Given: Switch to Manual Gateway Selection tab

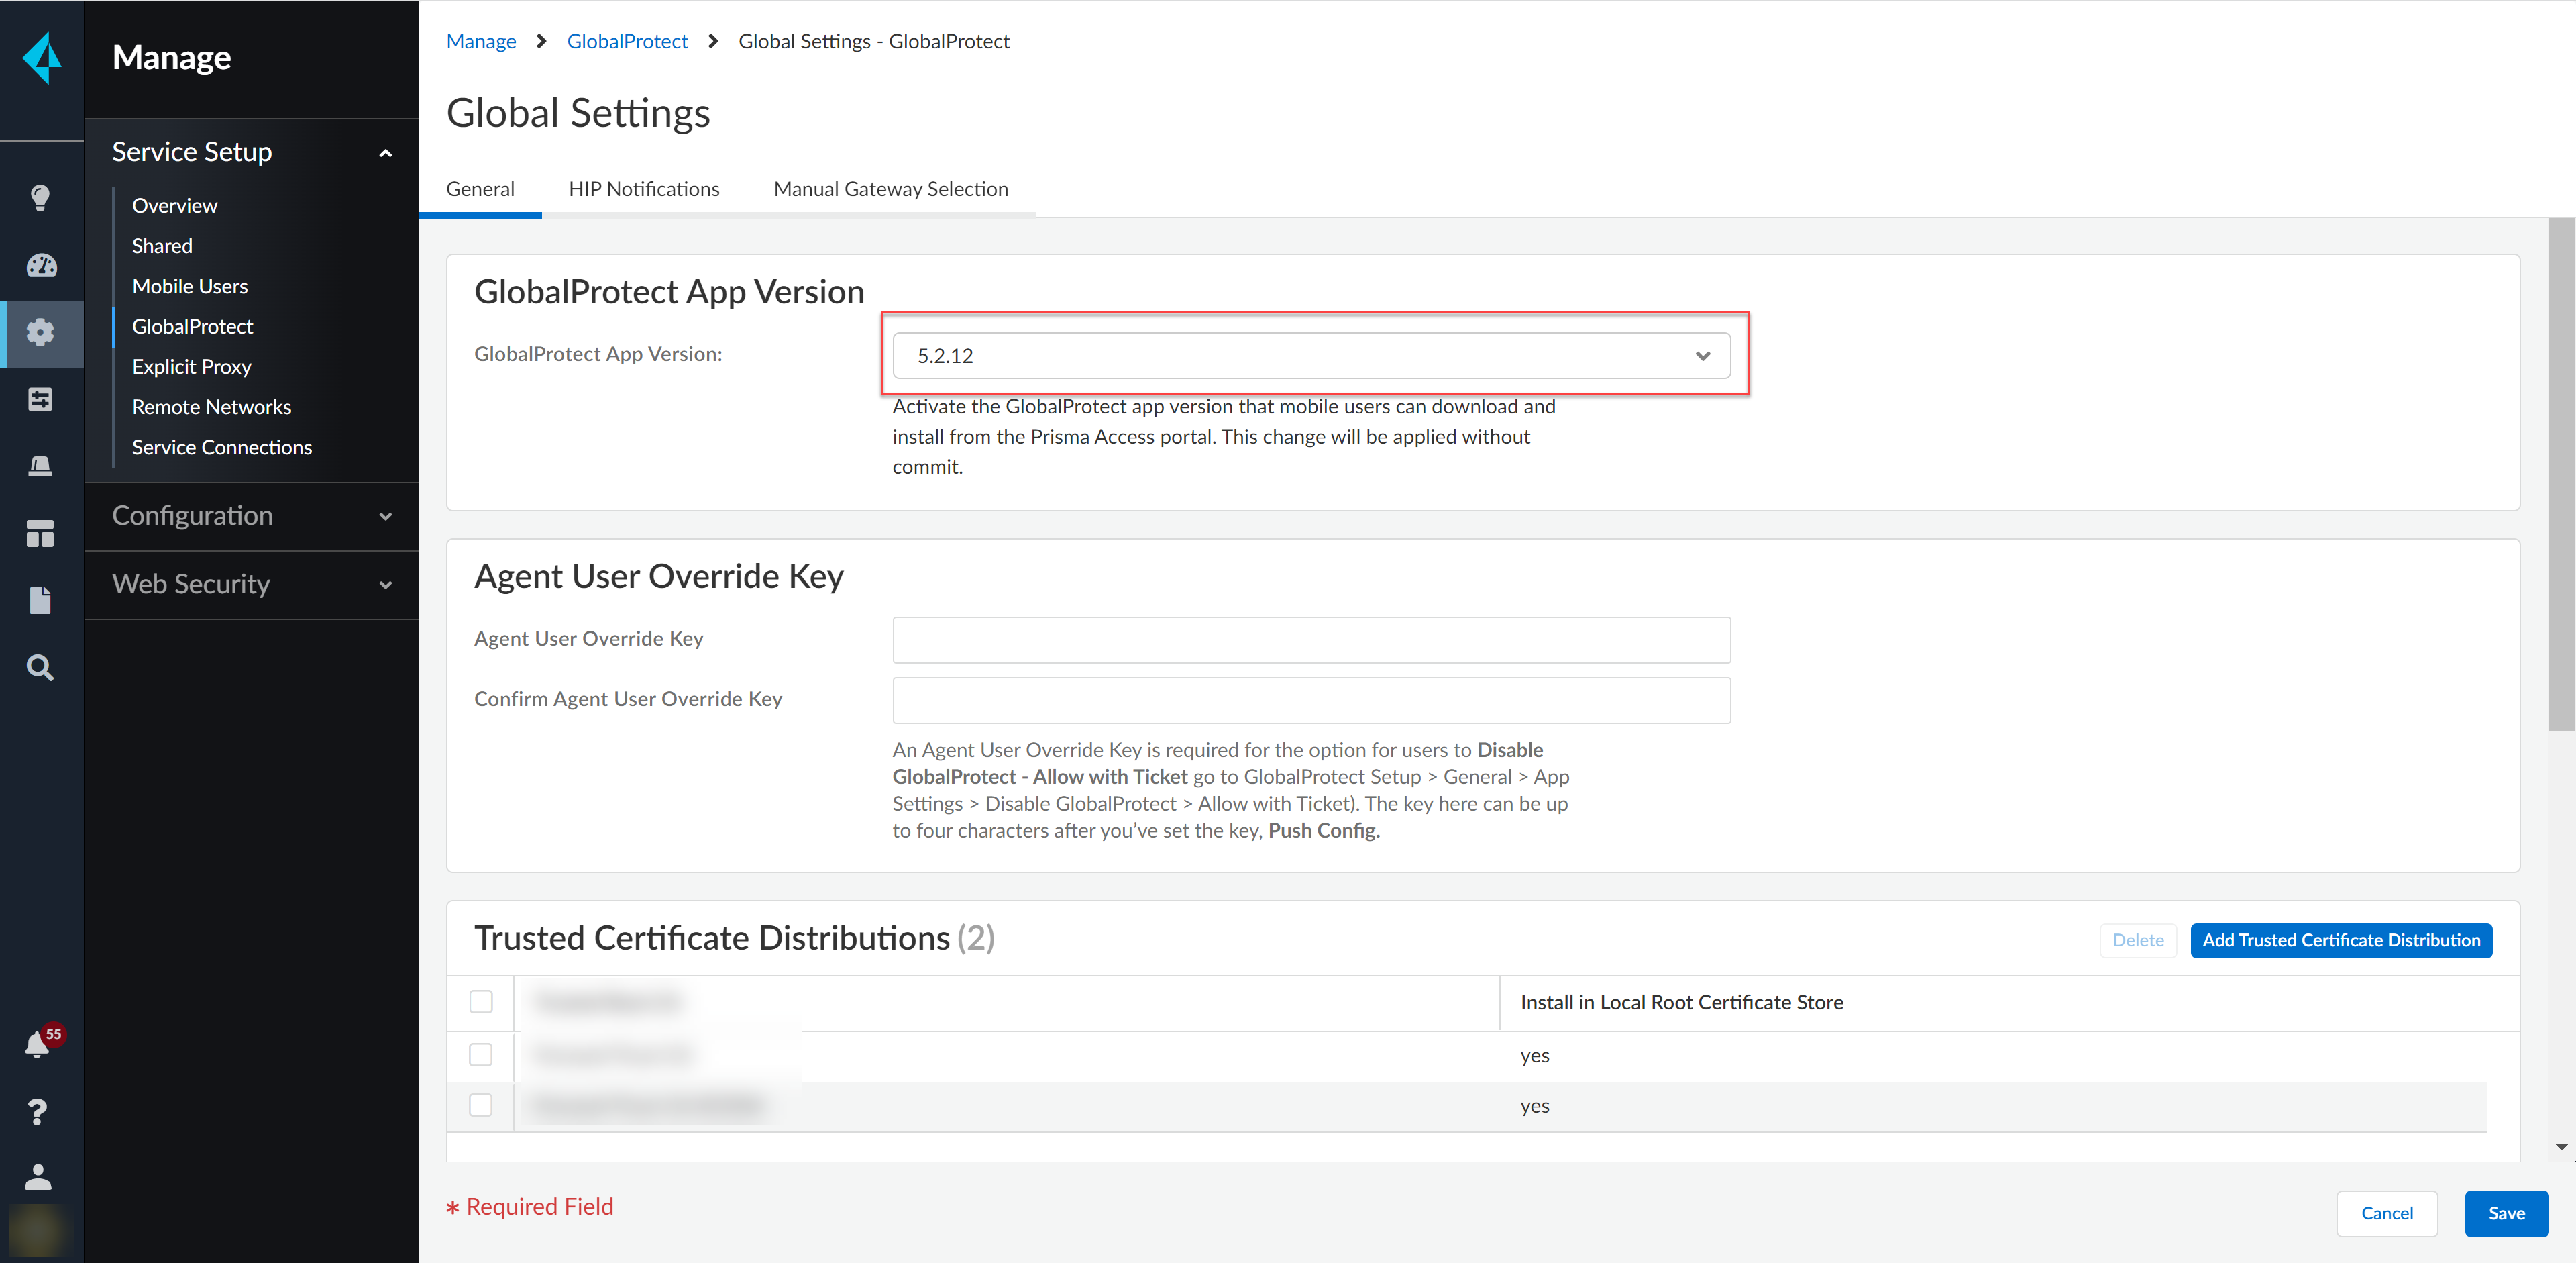Looking at the screenshot, I should click(x=890, y=189).
